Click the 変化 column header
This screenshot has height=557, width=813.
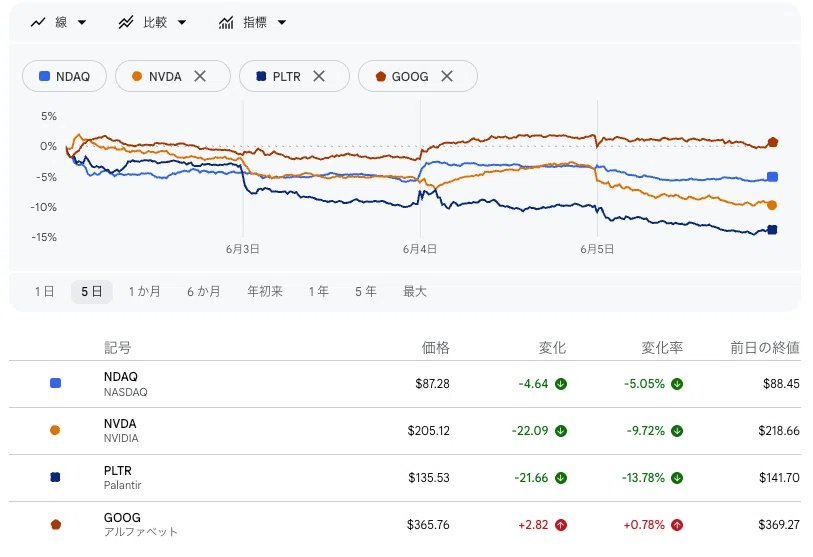click(552, 347)
